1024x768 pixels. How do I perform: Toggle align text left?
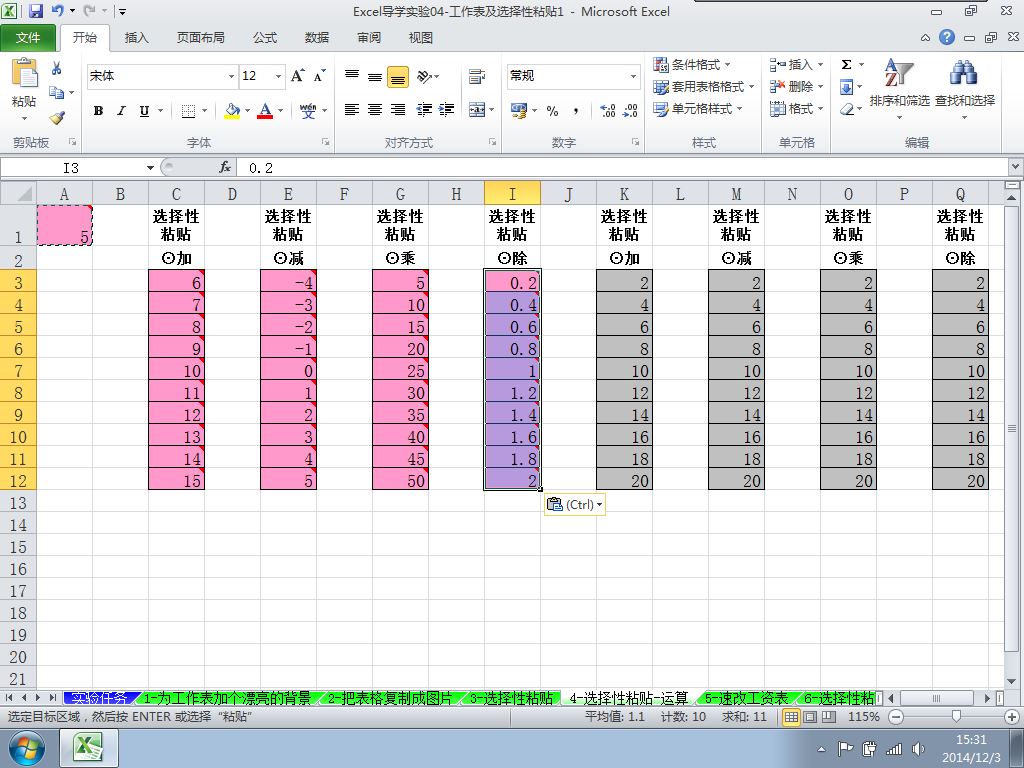coord(352,110)
